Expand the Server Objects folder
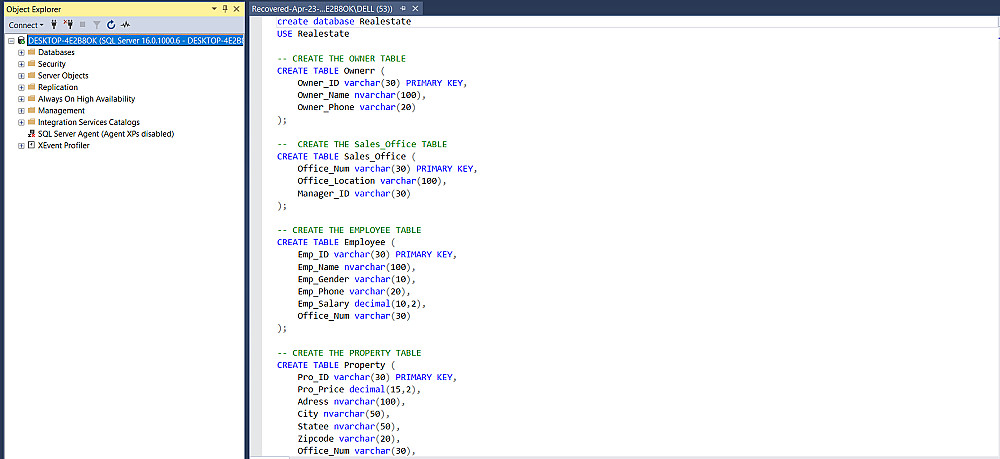 [21, 76]
